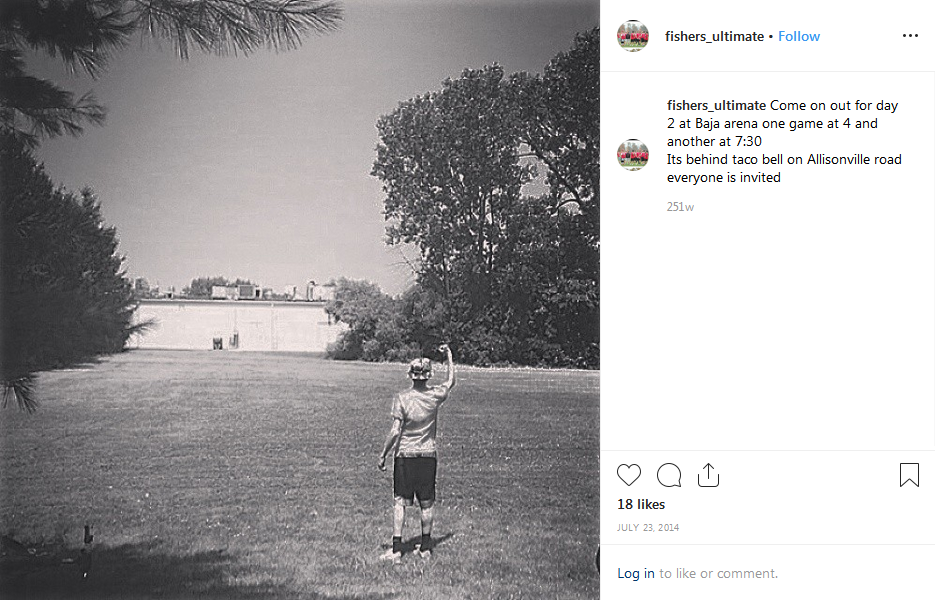Share the post using the share icon
Image resolution: width=935 pixels, height=600 pixels.
[x=708, y=475]
